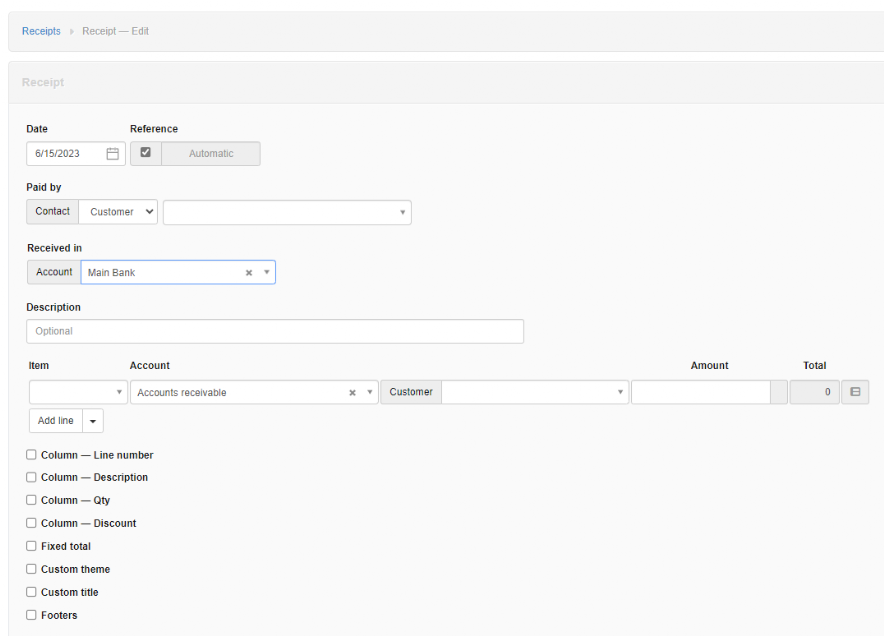This screenshot has width=884, height=636.
Task: Enable the Custom theme checkbox
Action: coord(31,569)
